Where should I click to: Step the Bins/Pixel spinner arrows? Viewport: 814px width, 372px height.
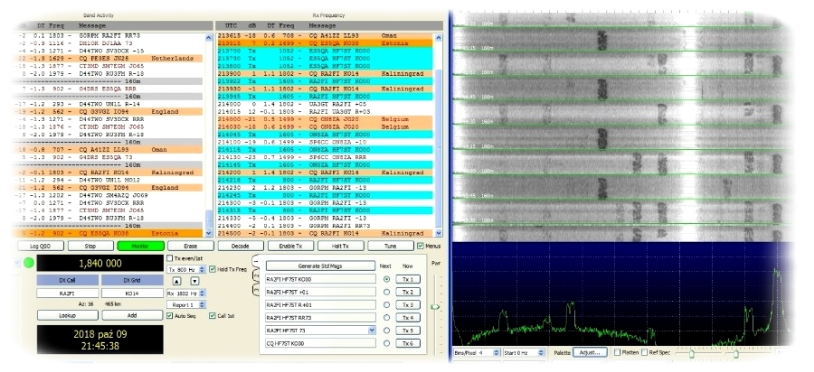497,353
